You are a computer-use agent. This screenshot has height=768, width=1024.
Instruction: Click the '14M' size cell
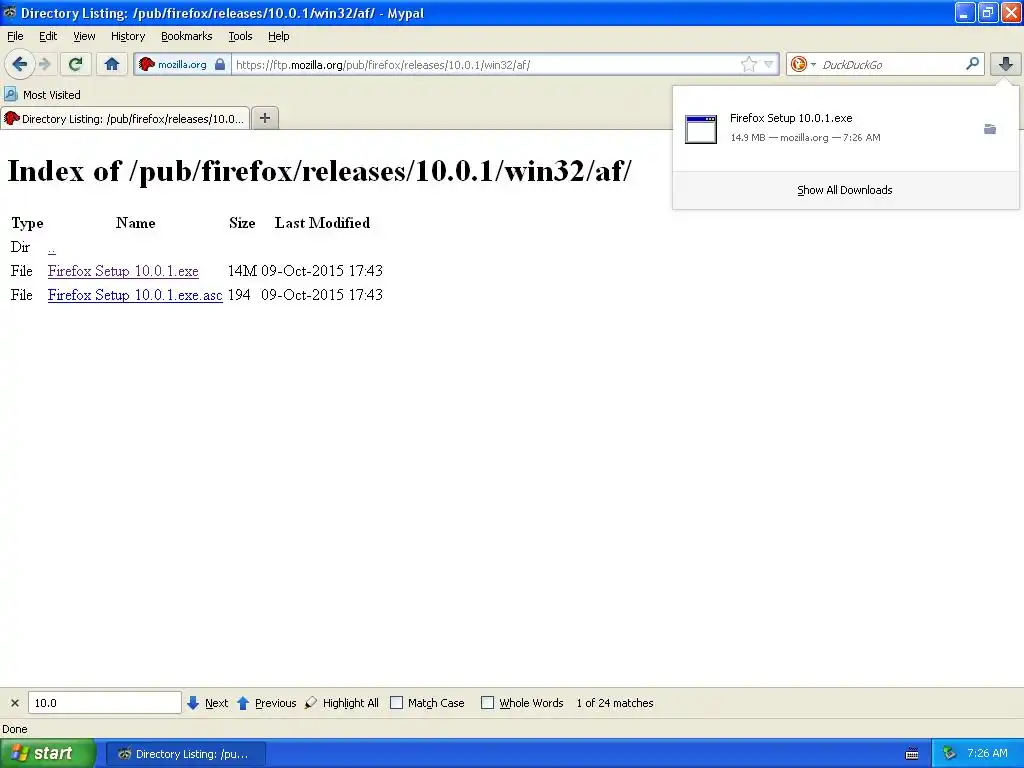(x=242, y=271)
